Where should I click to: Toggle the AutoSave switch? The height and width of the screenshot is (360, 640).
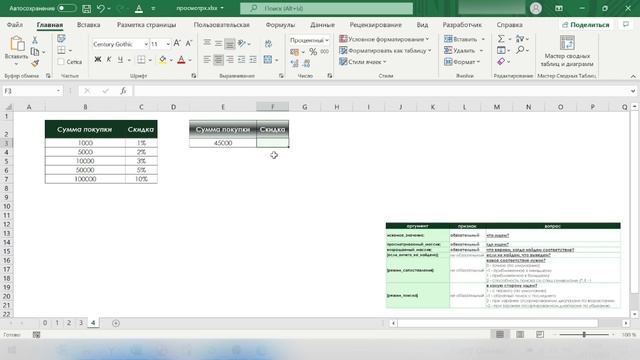click(66, 8)
